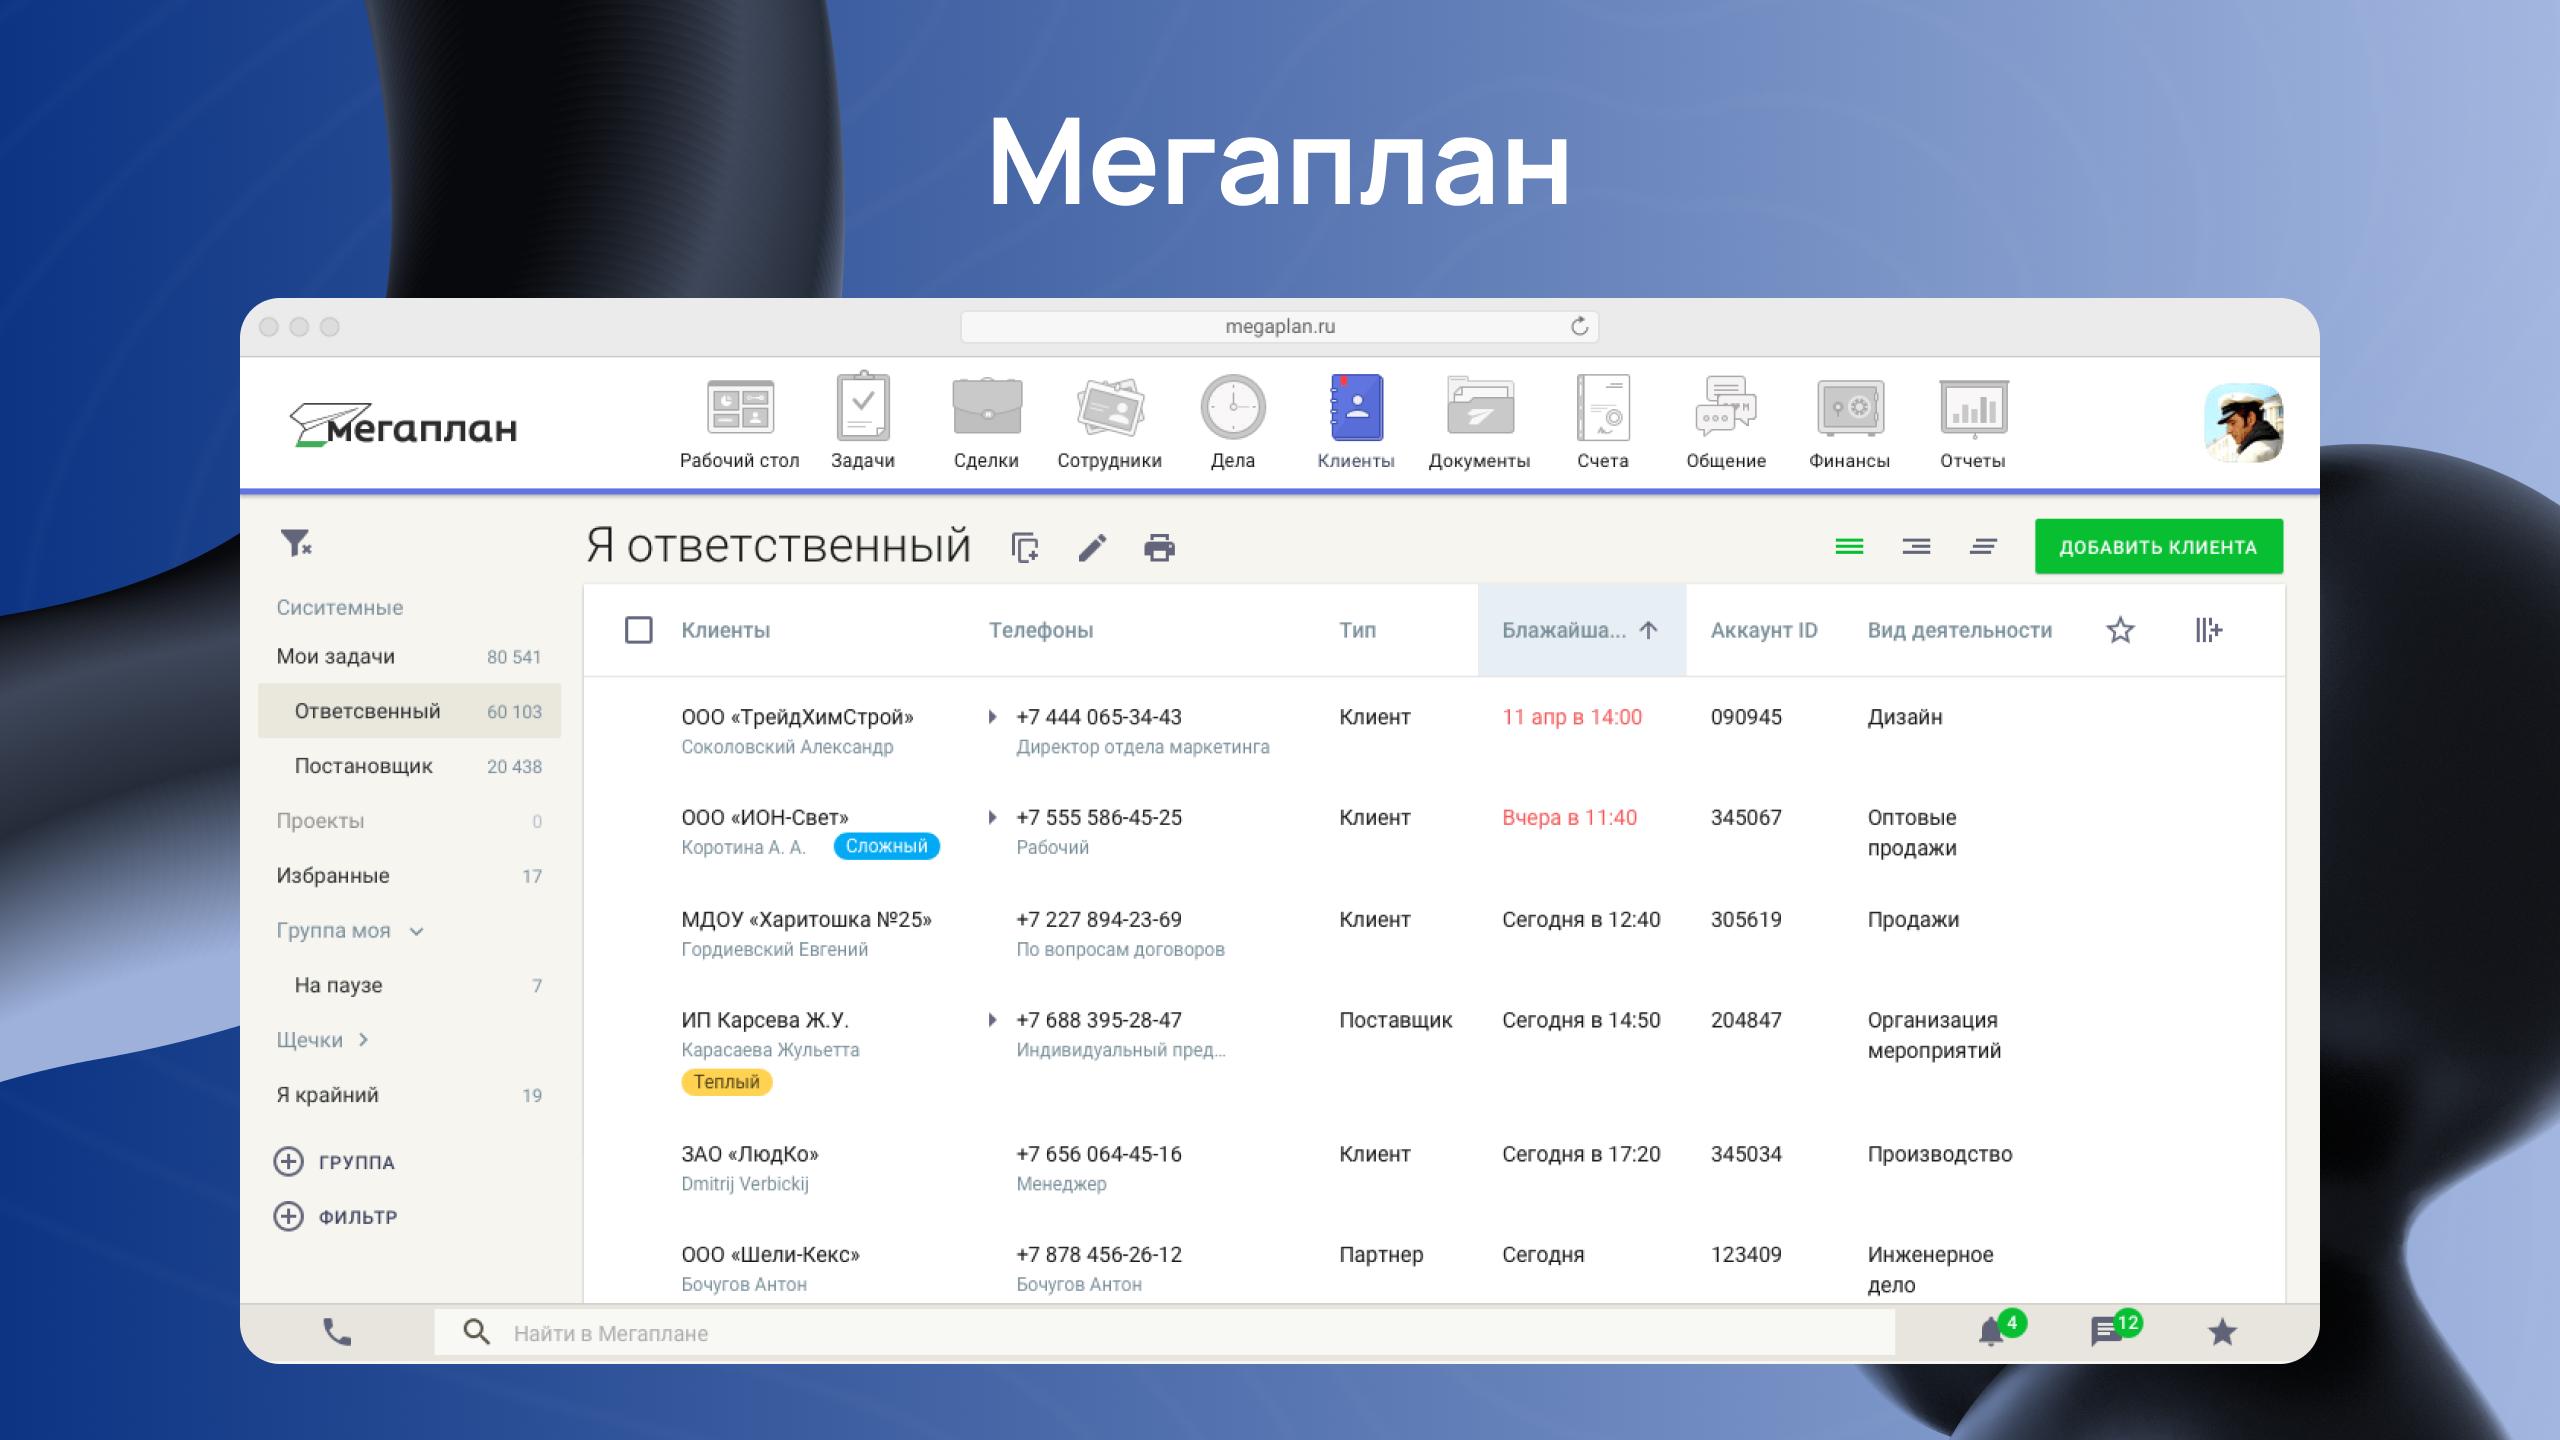2560x1440 pixels.
Task: Open the chat messages icon with badge 12
Action: [2106, 1332]
